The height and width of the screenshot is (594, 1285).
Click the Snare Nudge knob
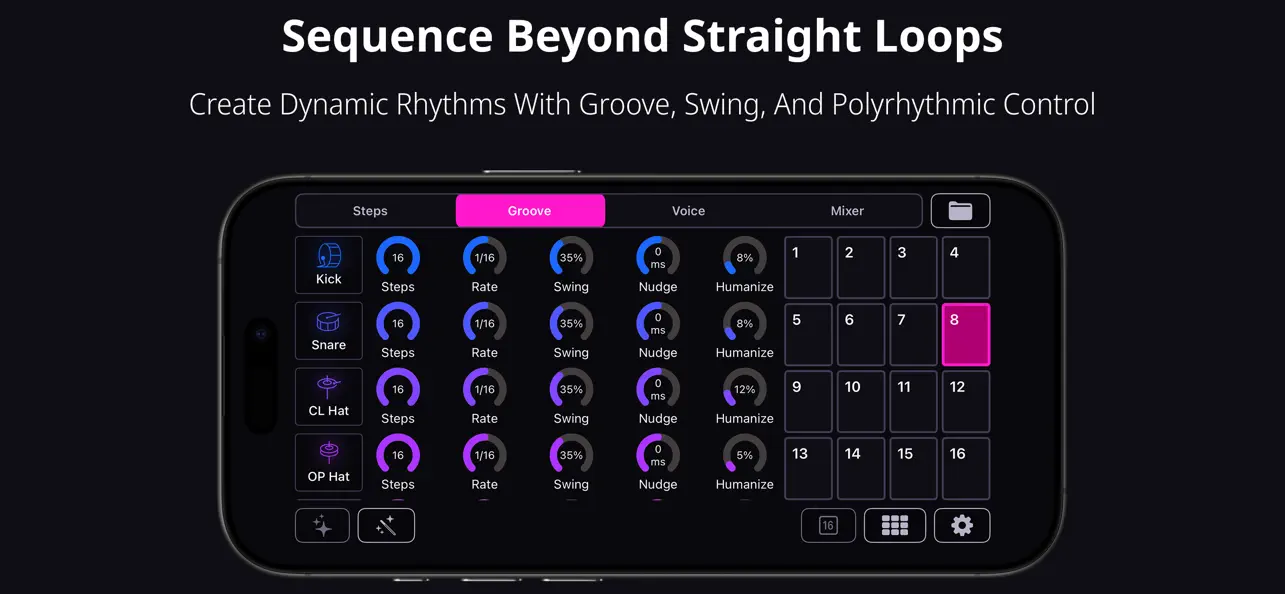pyautogui.click(x=657, y=324)
